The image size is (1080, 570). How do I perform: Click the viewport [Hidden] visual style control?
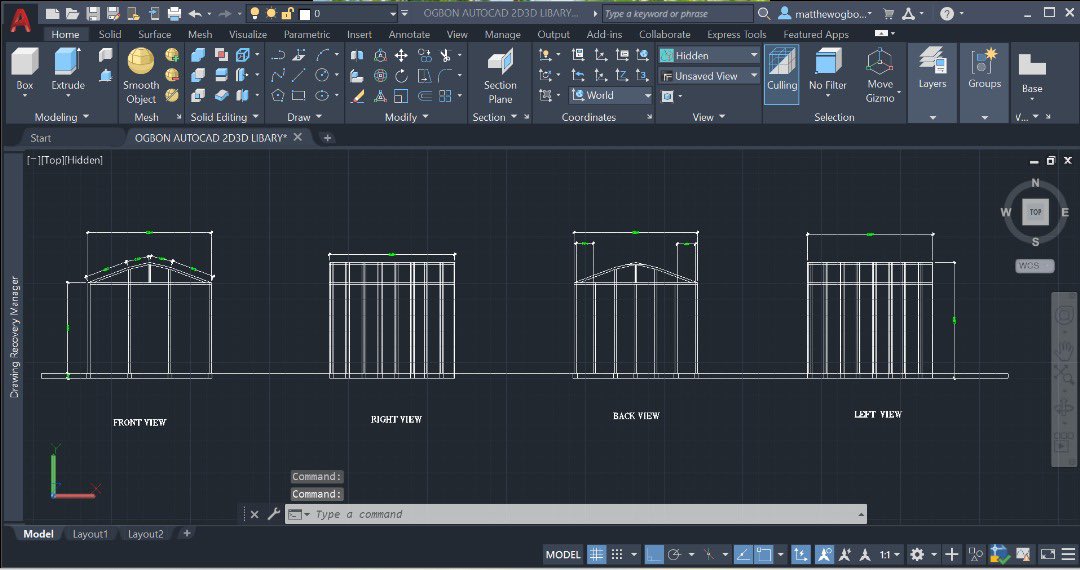(83, 160)
